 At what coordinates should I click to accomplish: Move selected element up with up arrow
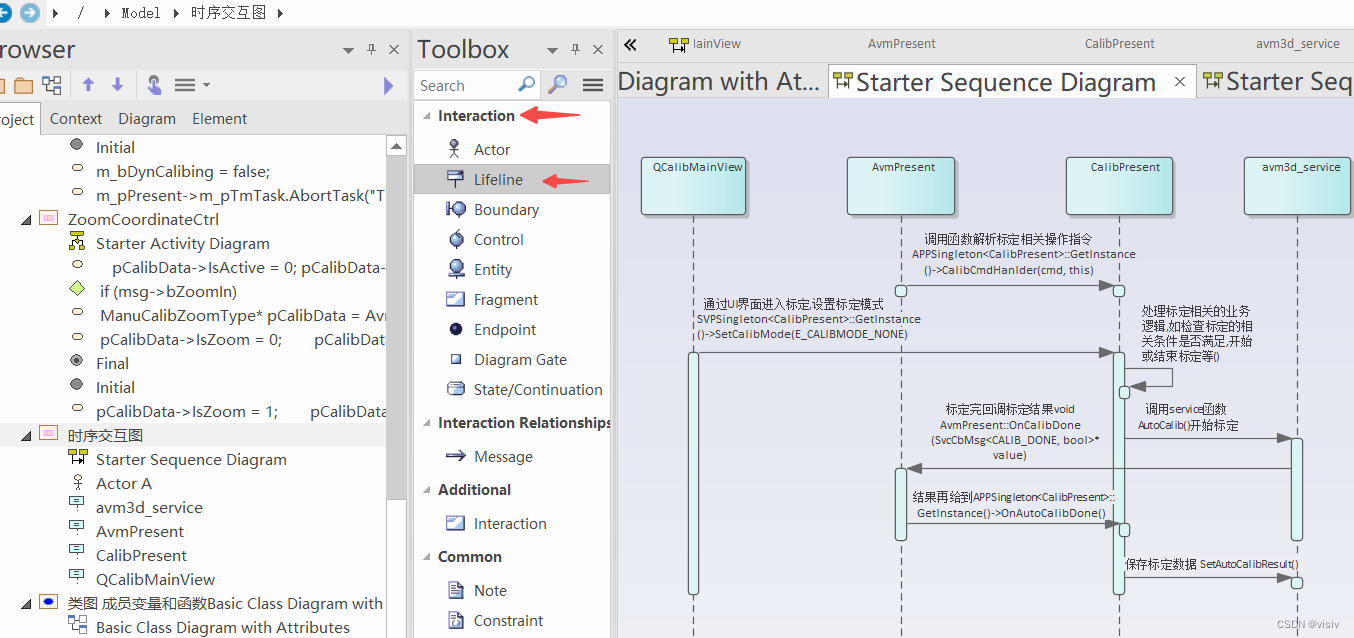pyautogui.click(x=88, y=85)
